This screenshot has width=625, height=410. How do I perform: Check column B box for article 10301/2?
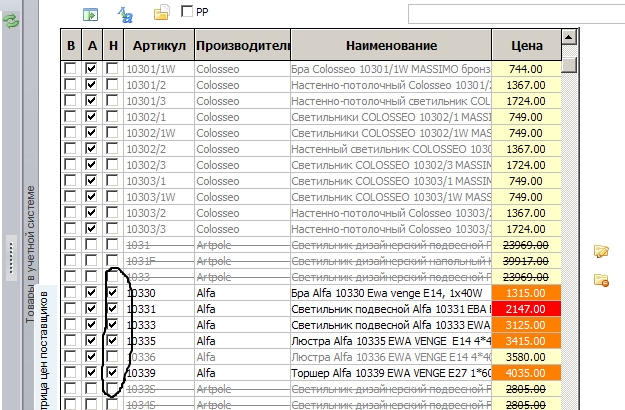coord(70,84)
